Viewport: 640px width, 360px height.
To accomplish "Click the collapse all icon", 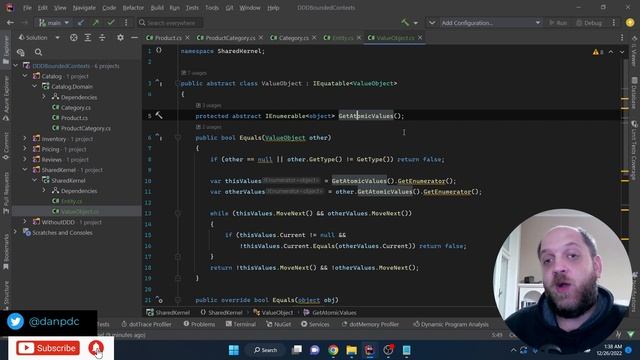I will [102, 38].
